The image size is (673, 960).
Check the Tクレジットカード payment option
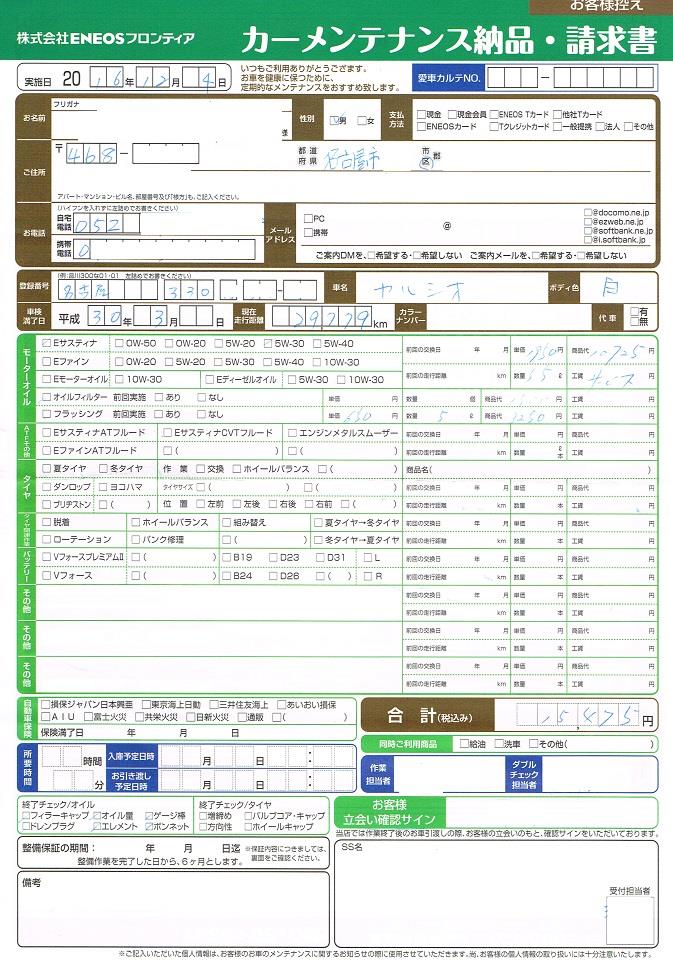(x=494, y=127)
